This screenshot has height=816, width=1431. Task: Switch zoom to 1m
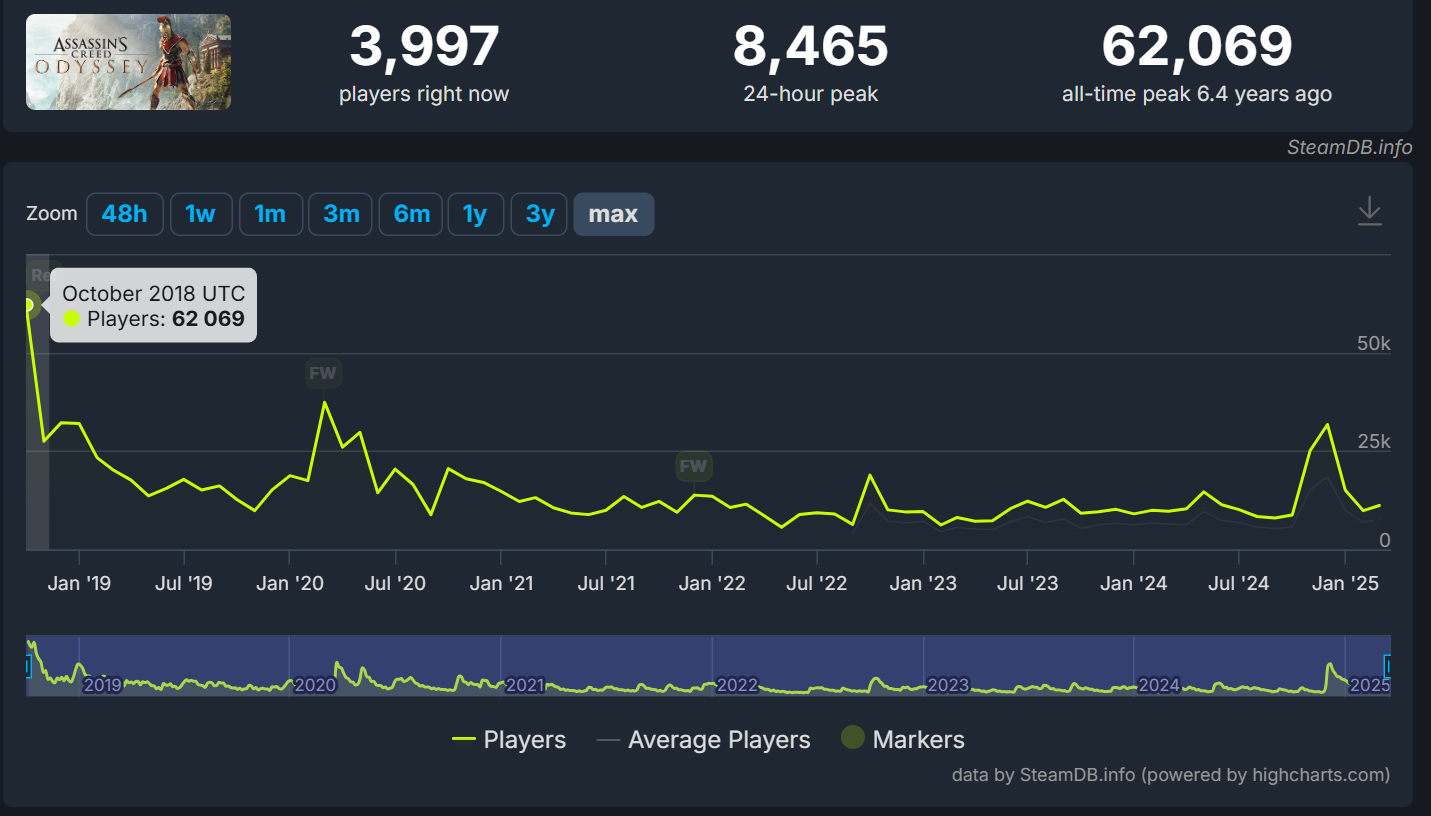coord(270,214)
